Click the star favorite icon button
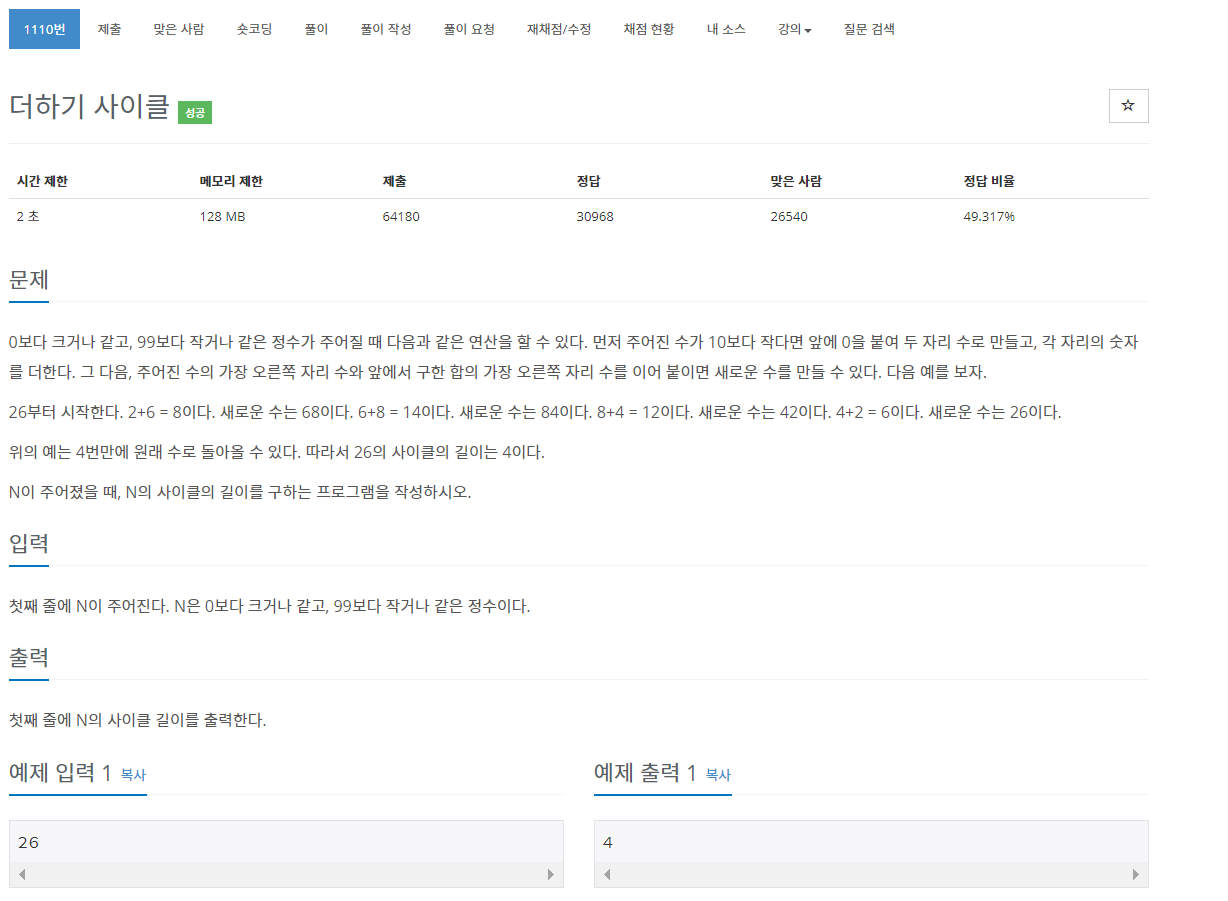 [1128, 106]
